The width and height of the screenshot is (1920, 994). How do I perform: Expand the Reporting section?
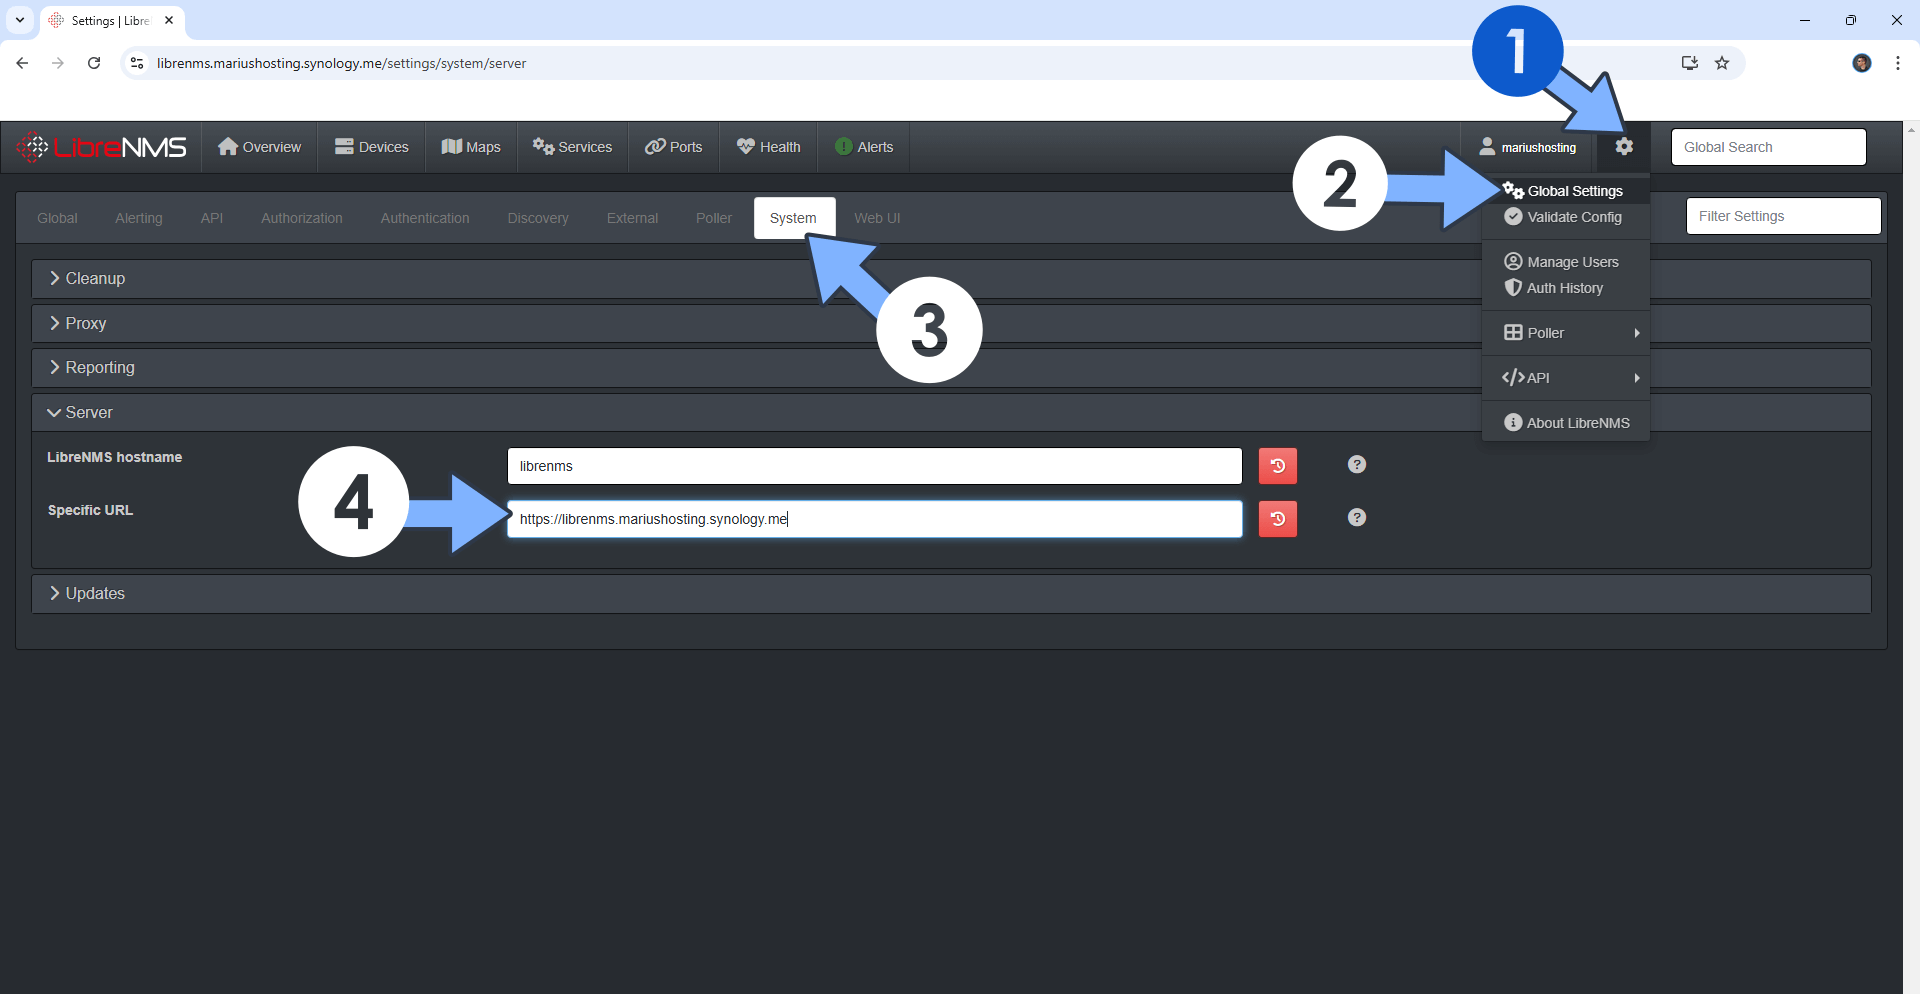point(951,368)
